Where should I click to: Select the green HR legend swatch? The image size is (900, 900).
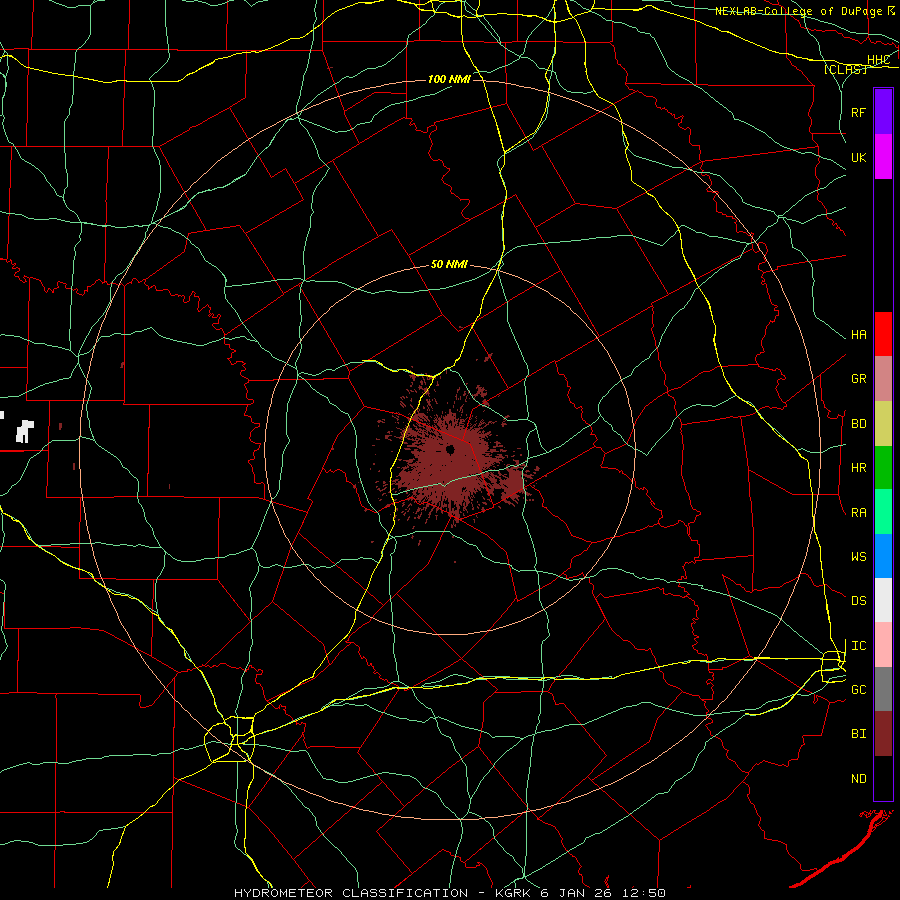point(883,468)
